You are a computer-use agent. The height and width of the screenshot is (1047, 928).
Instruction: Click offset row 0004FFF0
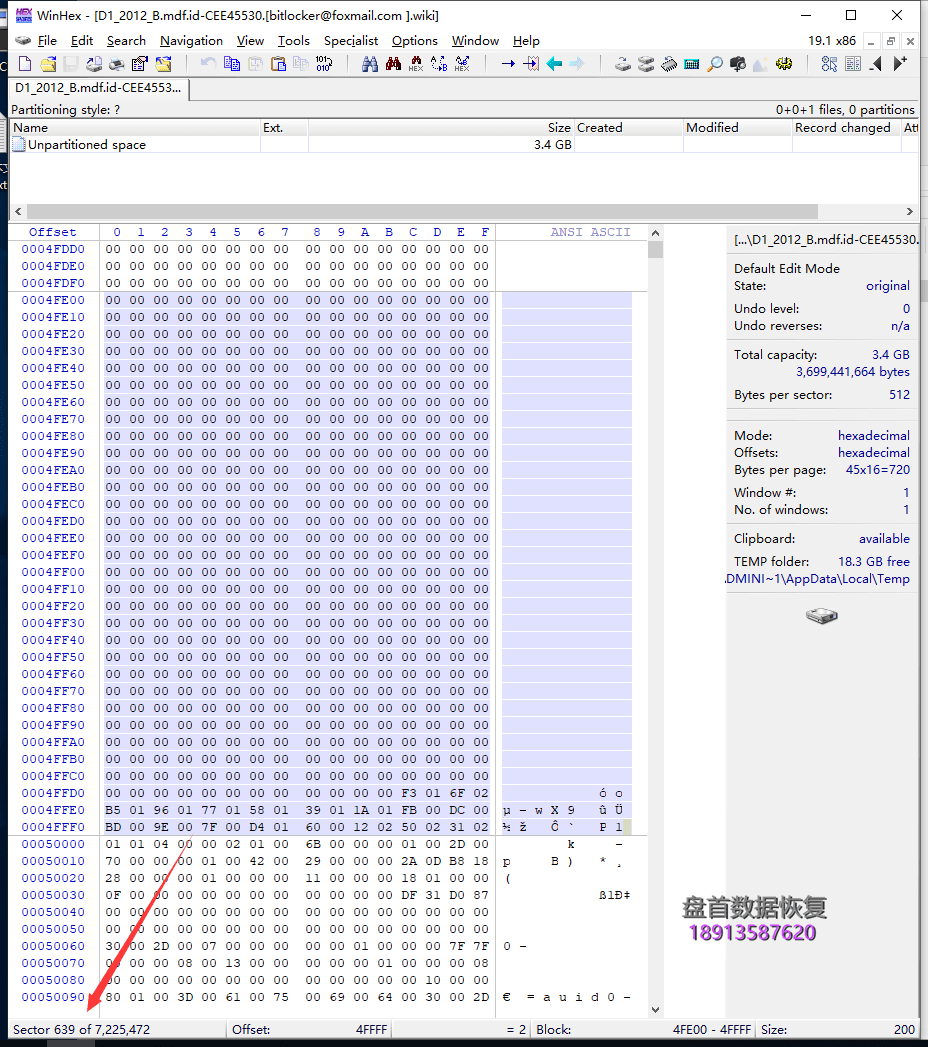pyautogui.click(x=53, y=827)
